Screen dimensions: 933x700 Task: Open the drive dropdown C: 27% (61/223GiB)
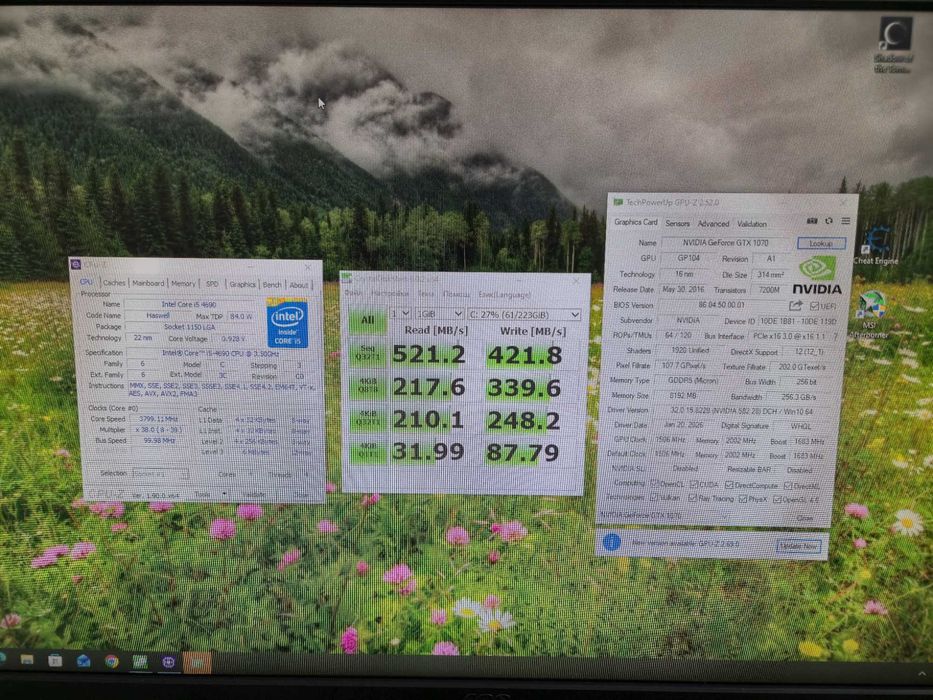point(524,314)
